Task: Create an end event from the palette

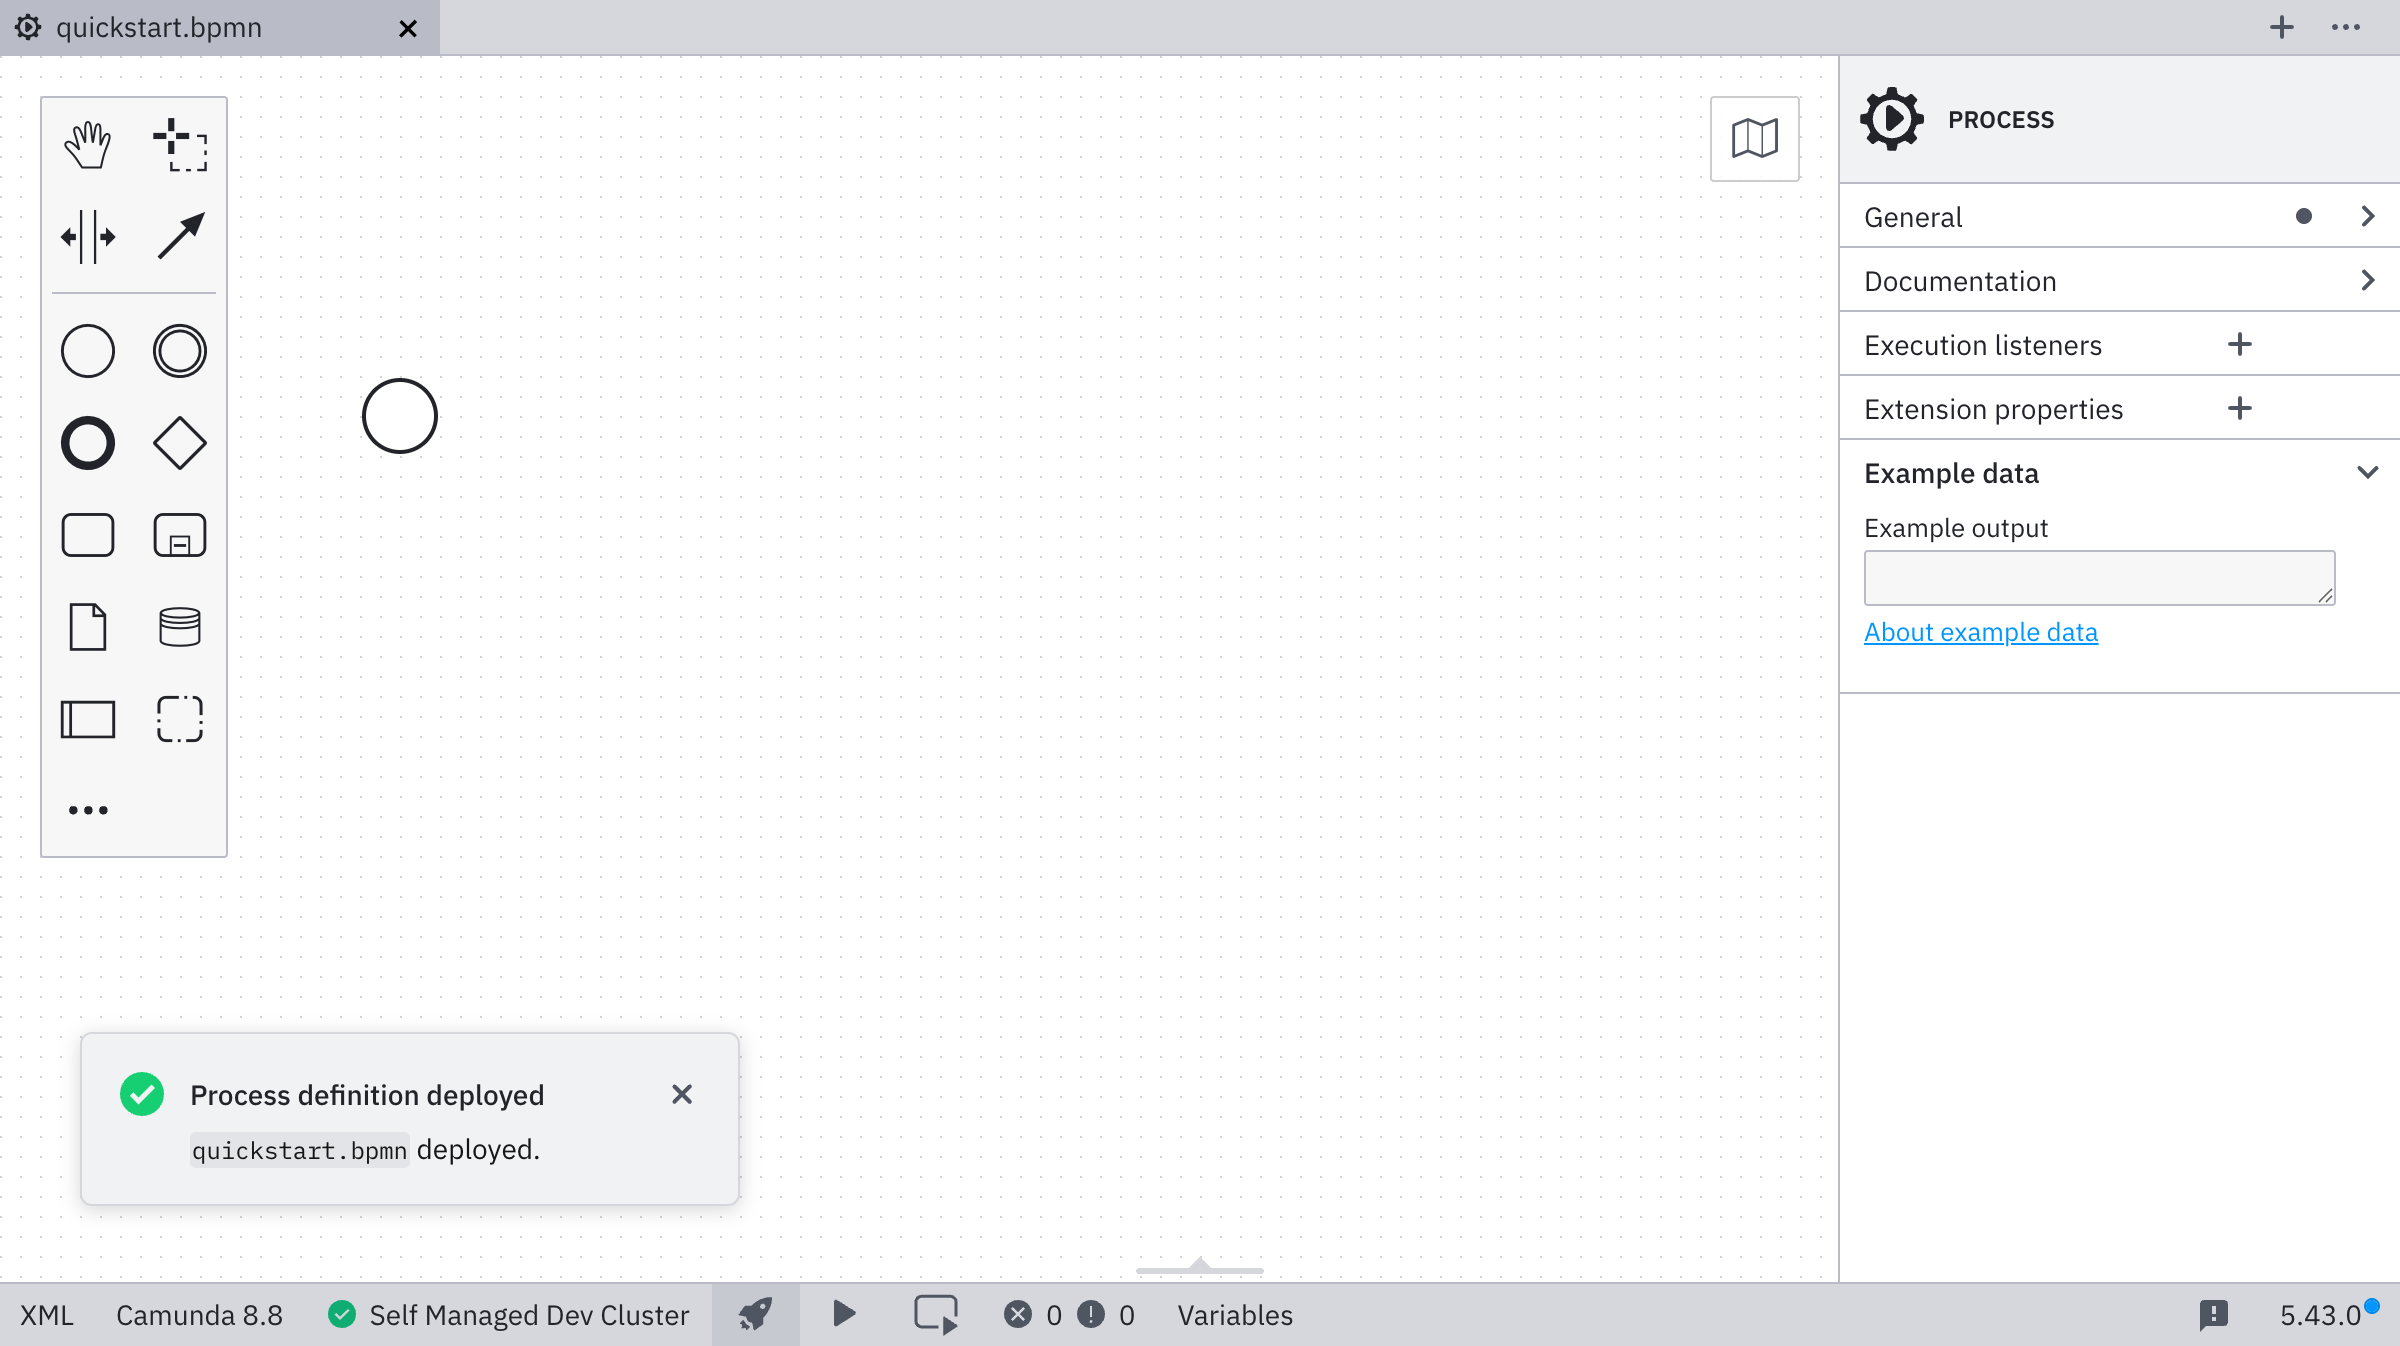Action: [88, 443]
